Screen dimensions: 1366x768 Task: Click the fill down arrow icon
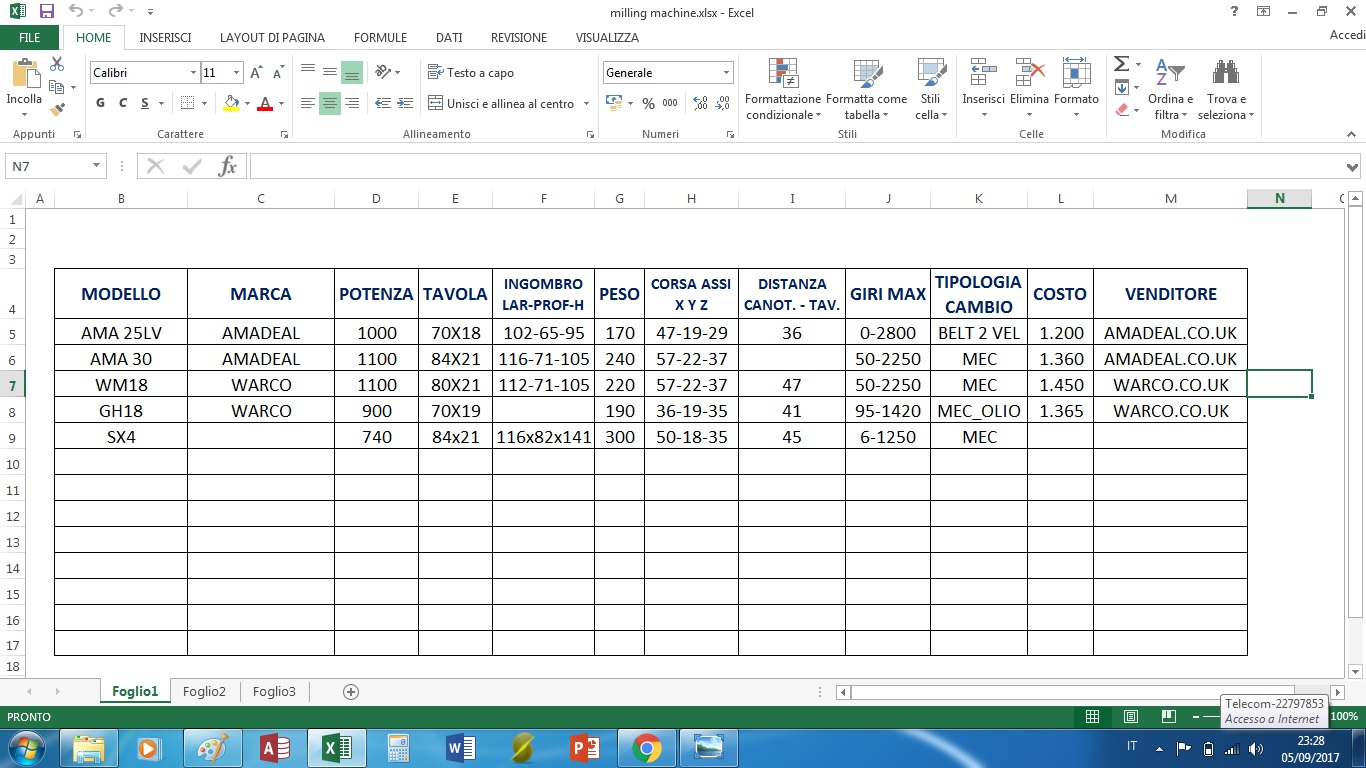point(1122,87)
